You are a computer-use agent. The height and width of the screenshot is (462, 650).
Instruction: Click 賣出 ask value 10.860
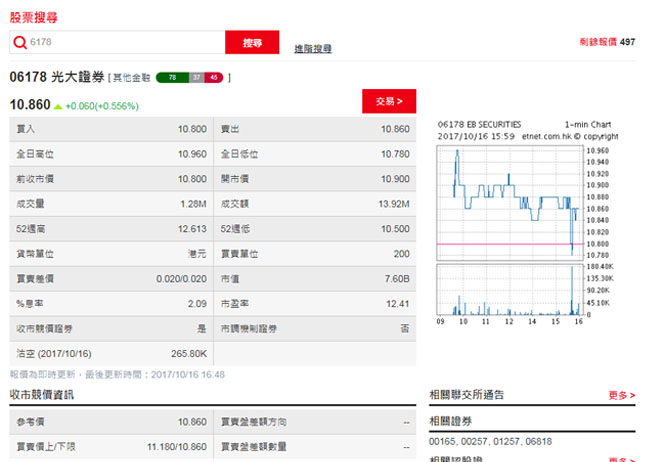(395, 129)
